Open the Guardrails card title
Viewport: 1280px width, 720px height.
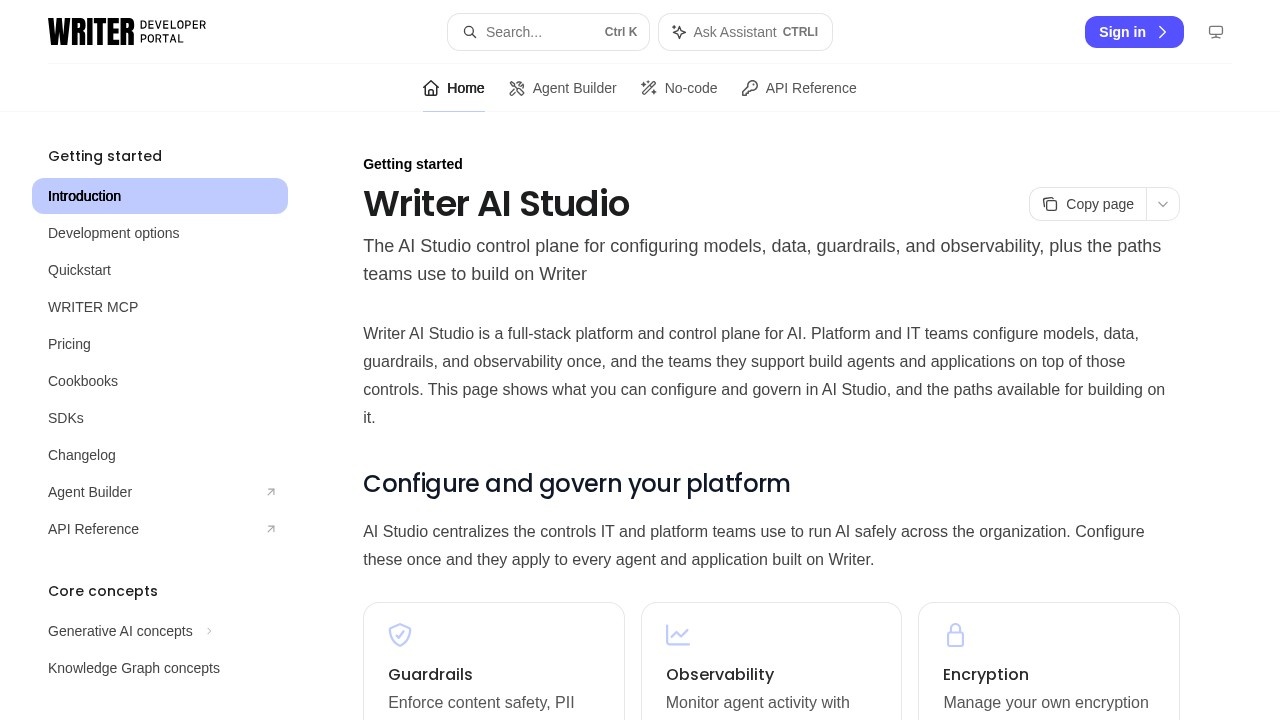click(430, 675)
